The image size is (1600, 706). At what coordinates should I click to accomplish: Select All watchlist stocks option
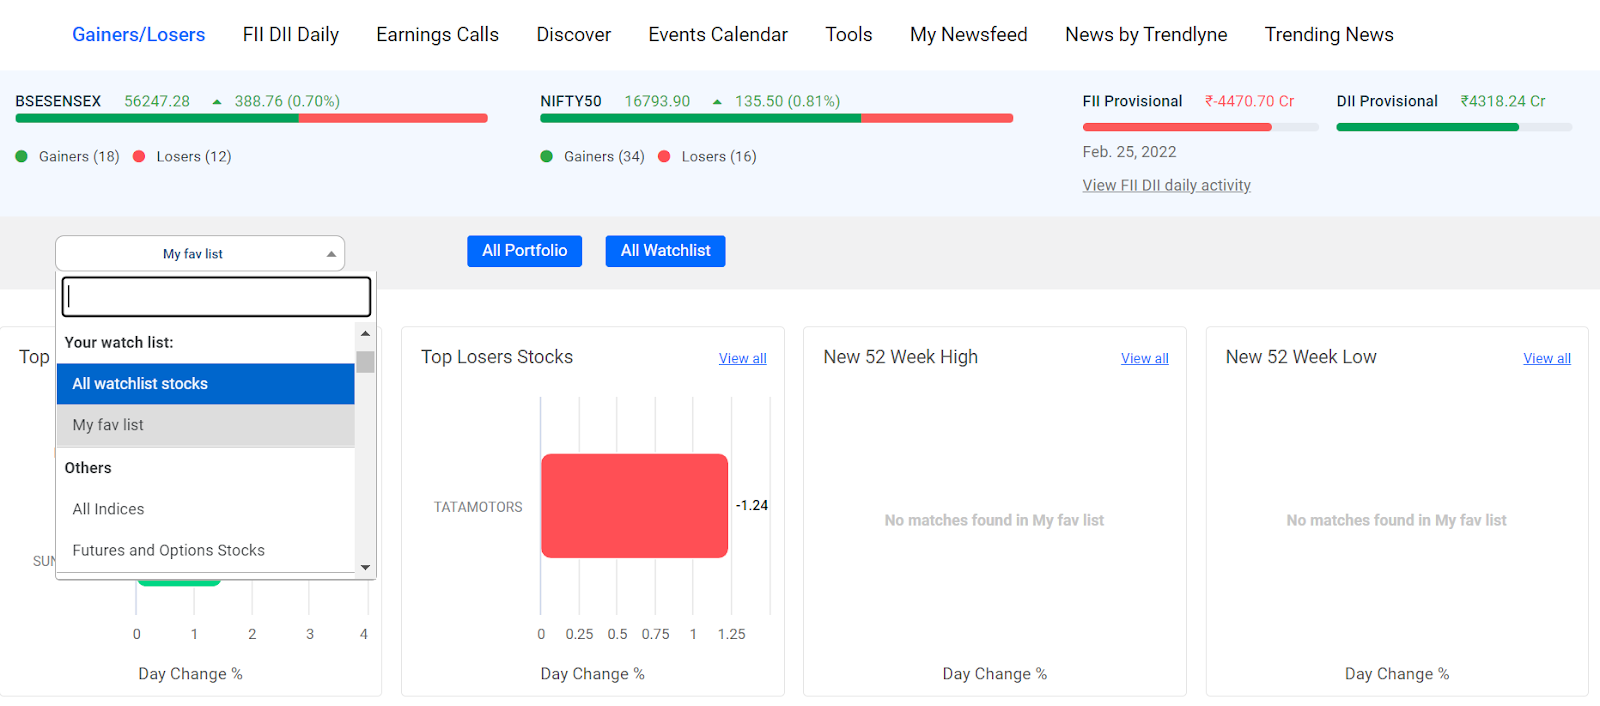click(206, 384)
